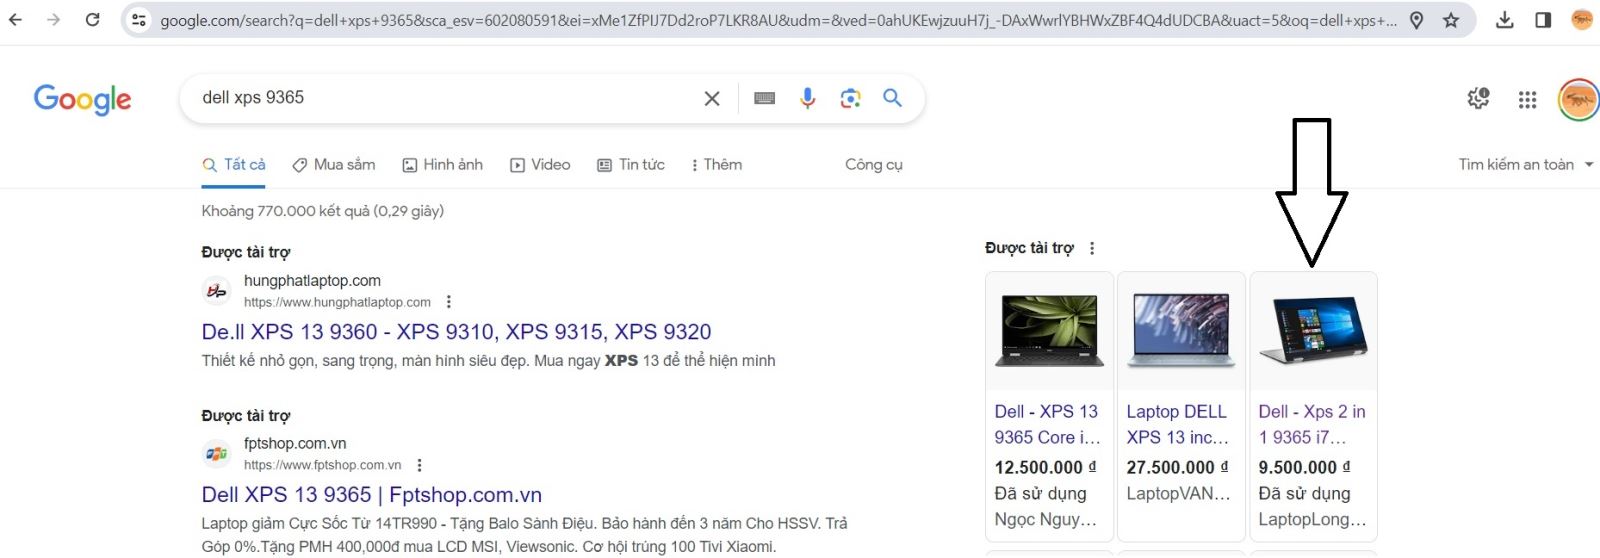This screenshot has width=1600, height=558.
Task: Switch to Mua sắm tab
Action: (x=334, y=165)
